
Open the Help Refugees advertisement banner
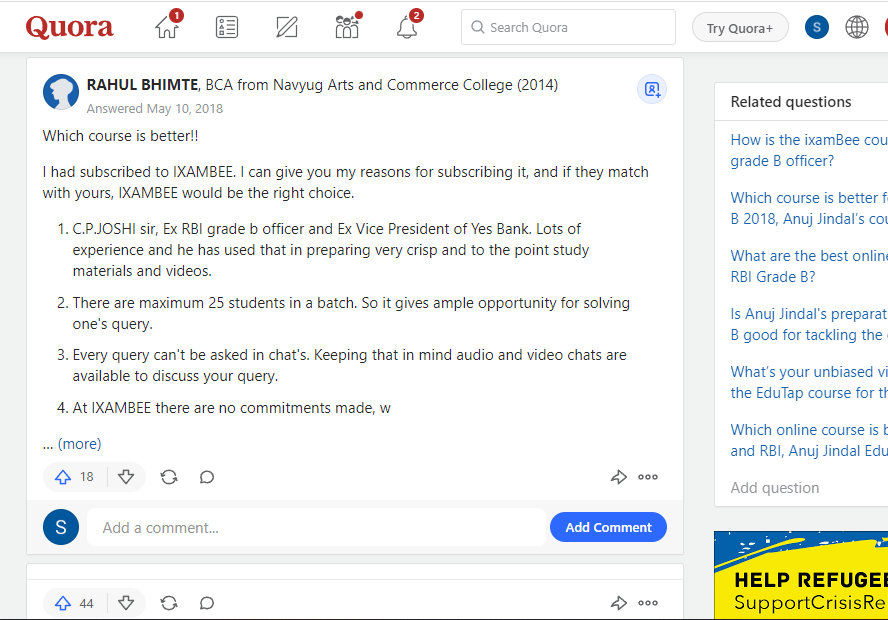(x=801, y=575)
